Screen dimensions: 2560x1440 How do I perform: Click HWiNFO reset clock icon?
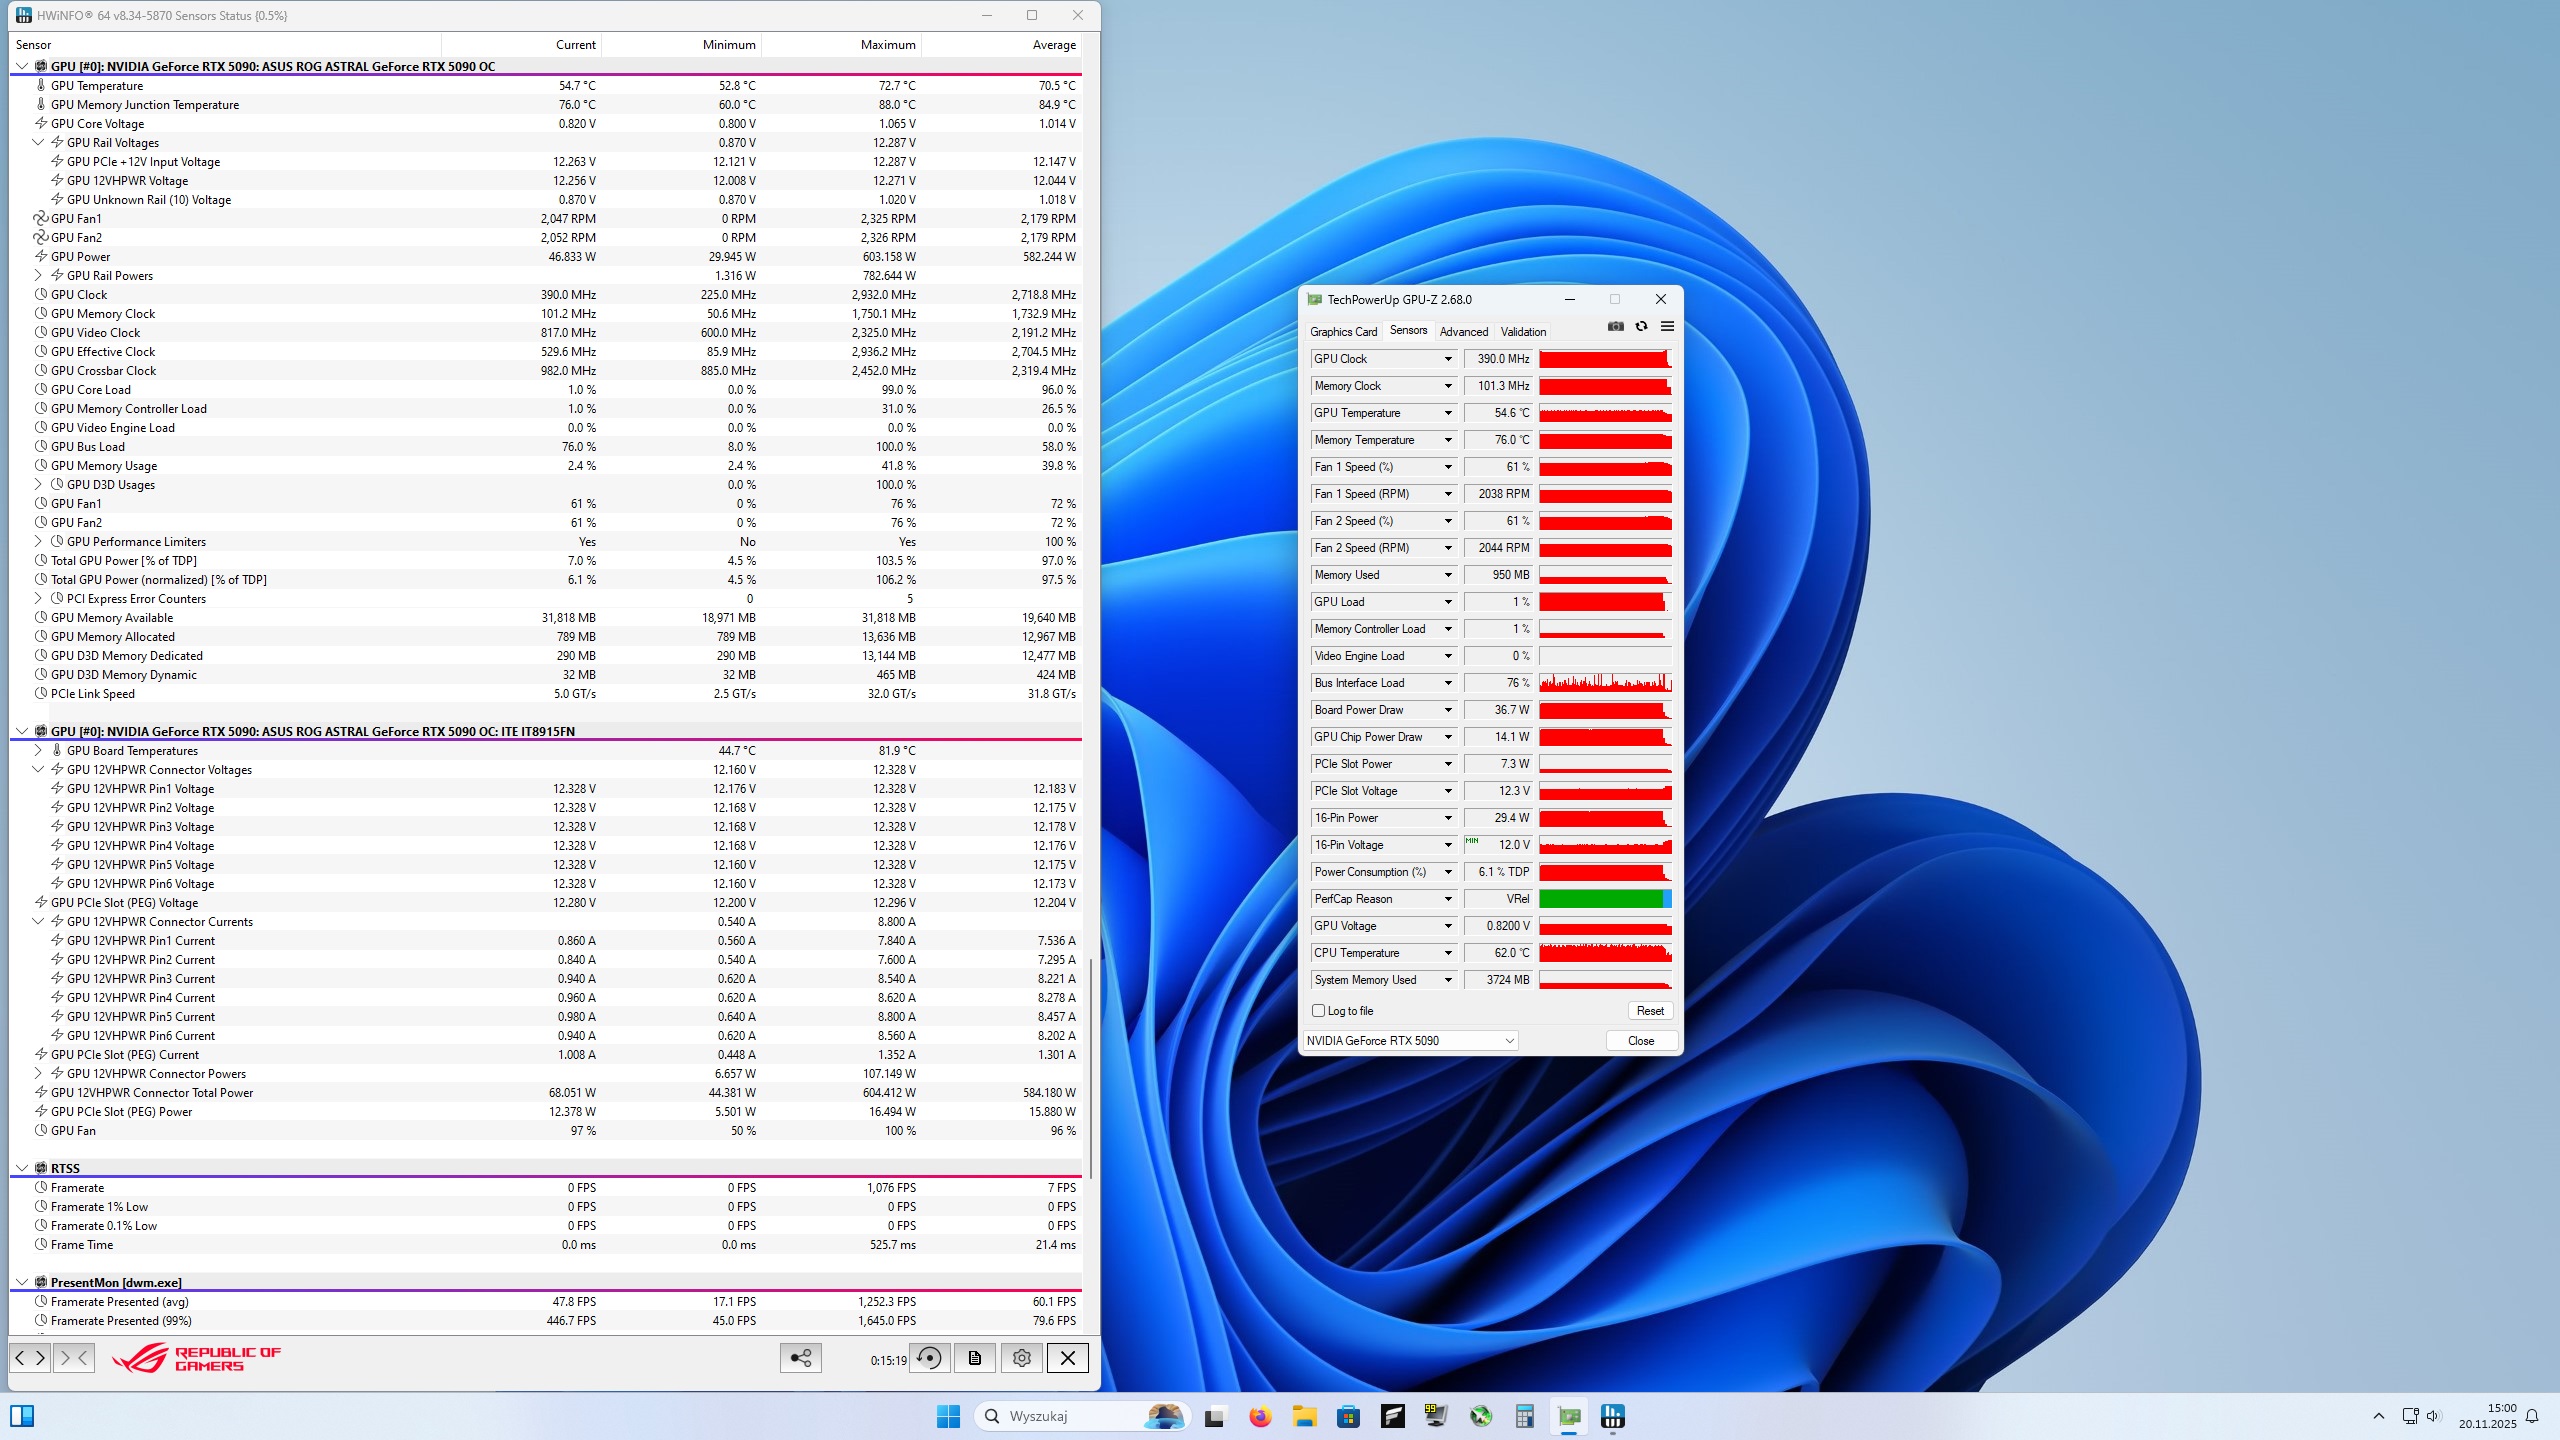tap(929, 1358)
